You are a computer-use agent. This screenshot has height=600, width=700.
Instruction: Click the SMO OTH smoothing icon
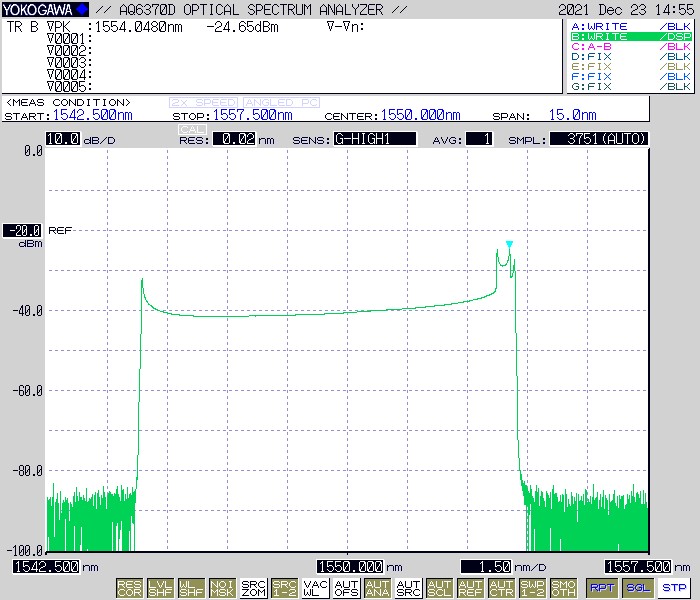(x=563, y=587)
